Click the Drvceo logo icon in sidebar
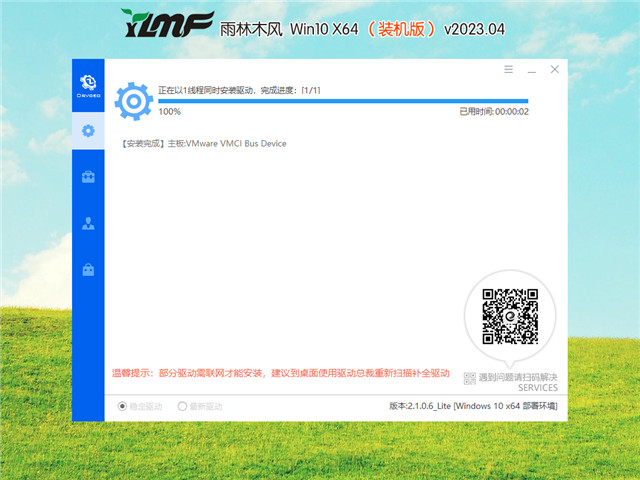Viewport: 640px width, 480px height. 88,86
